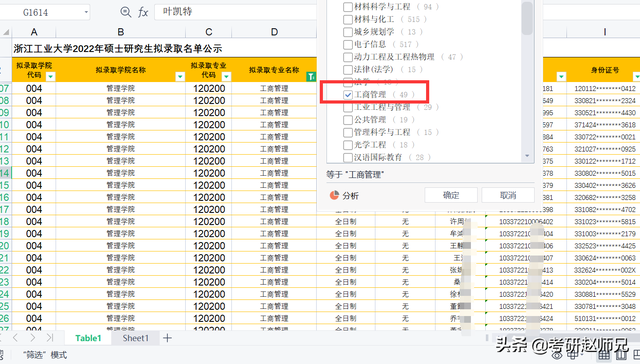
Task: Click the formula bar containing 叶凯特
Action: click(236, 12)
